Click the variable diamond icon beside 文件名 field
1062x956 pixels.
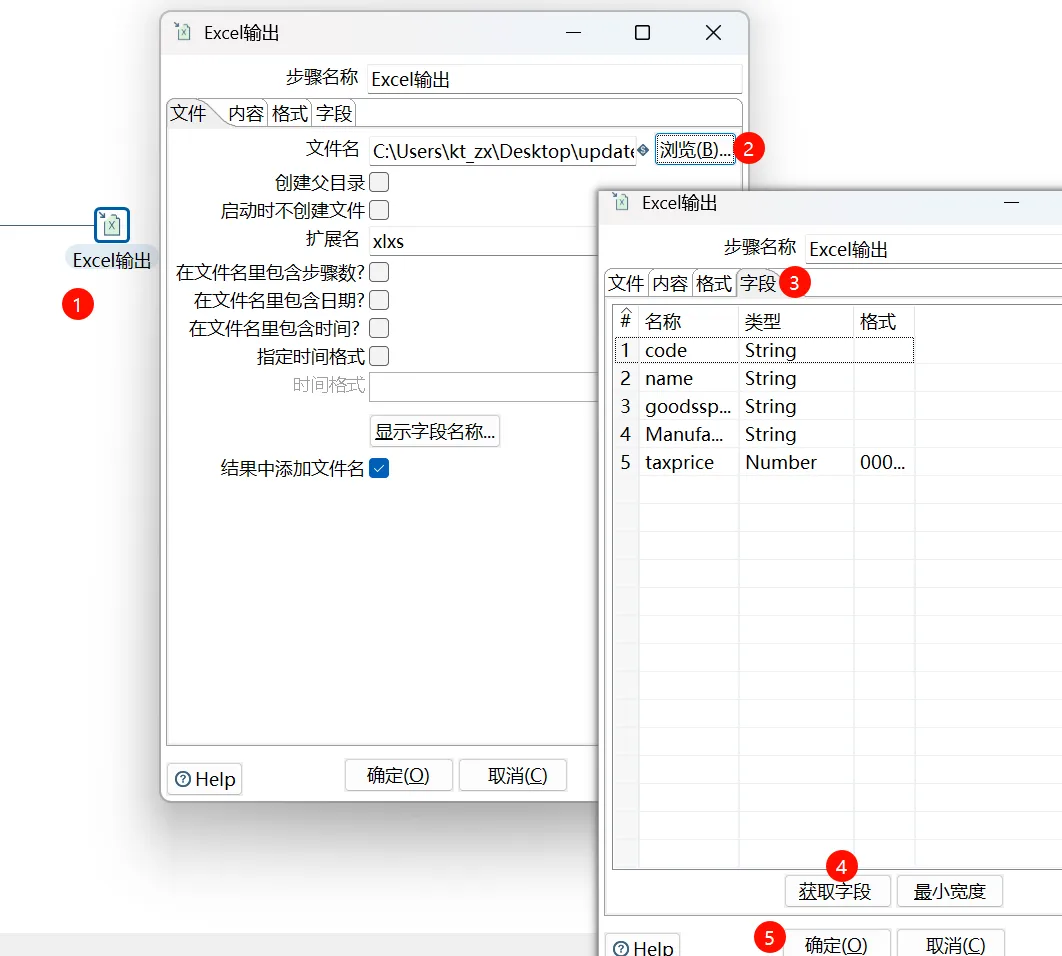tap(643, 150)
